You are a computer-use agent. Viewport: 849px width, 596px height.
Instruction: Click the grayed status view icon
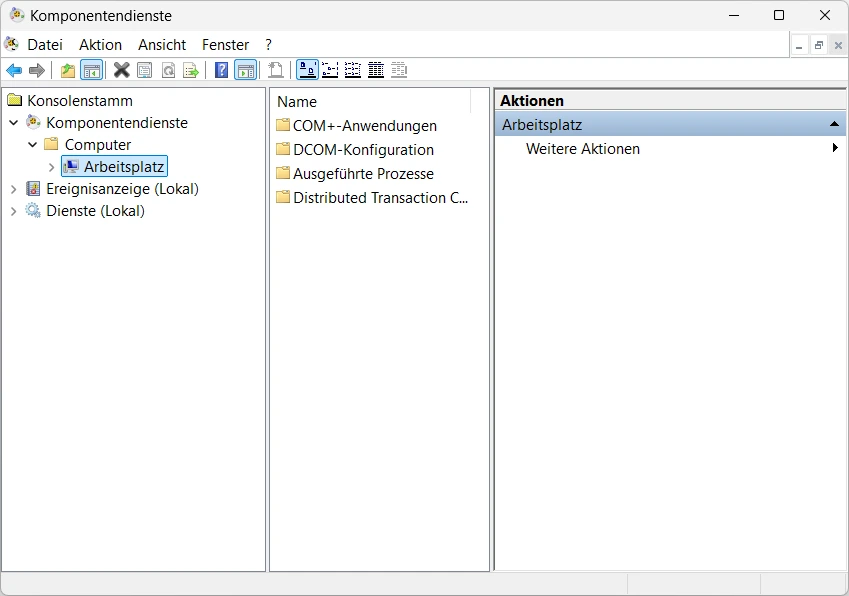pyautogui.click(x=399, y=70)
